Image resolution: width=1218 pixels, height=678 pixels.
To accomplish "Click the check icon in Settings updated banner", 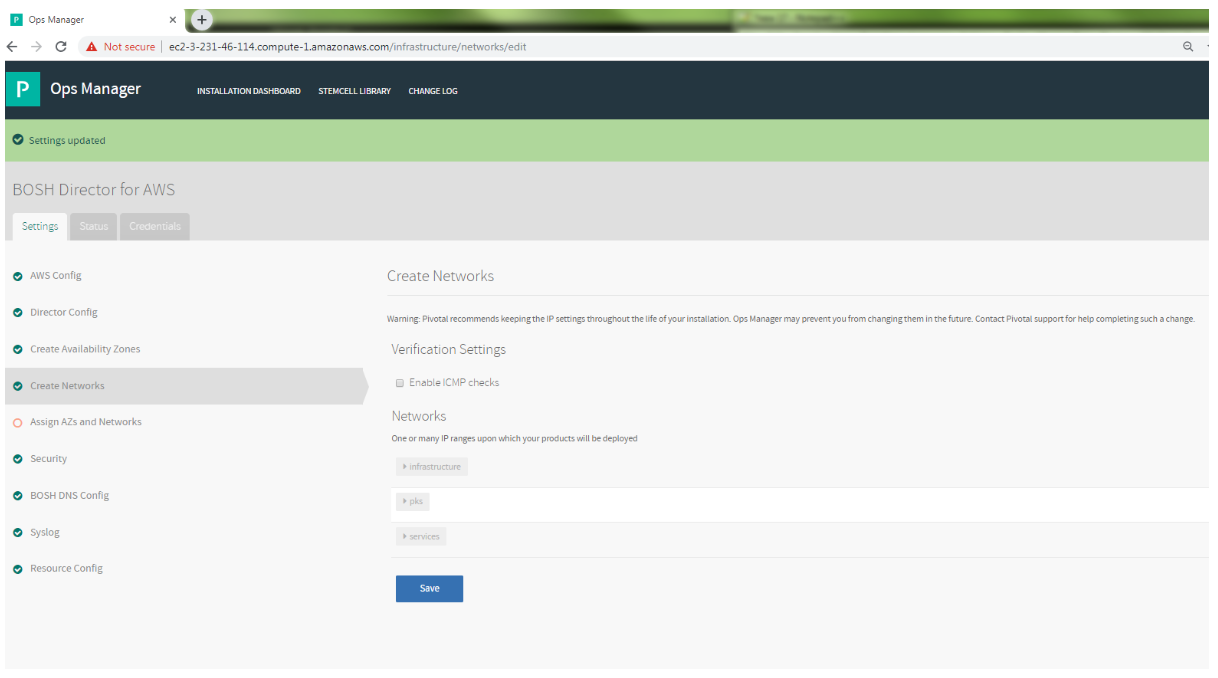I will pyautogui.click(x=18, y=141).
